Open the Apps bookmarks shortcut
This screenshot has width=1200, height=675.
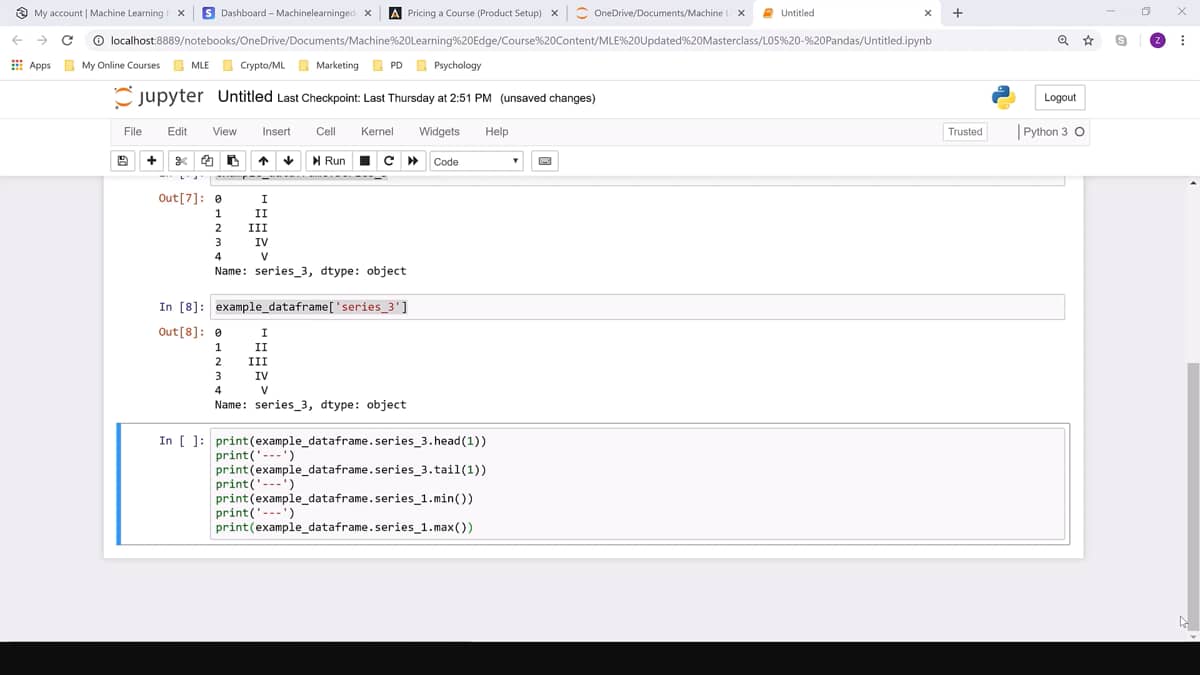pos(31,65)
